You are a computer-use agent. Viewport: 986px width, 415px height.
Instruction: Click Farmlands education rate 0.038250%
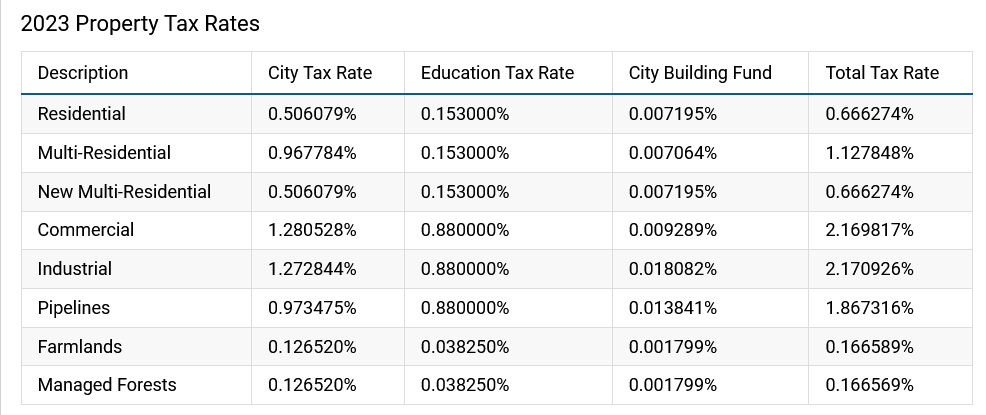[x=465, y=347]
